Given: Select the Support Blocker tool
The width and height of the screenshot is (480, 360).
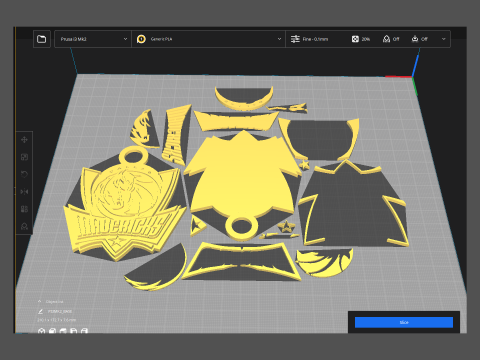Looking at the screenshot, I should [x=24, y=226].
